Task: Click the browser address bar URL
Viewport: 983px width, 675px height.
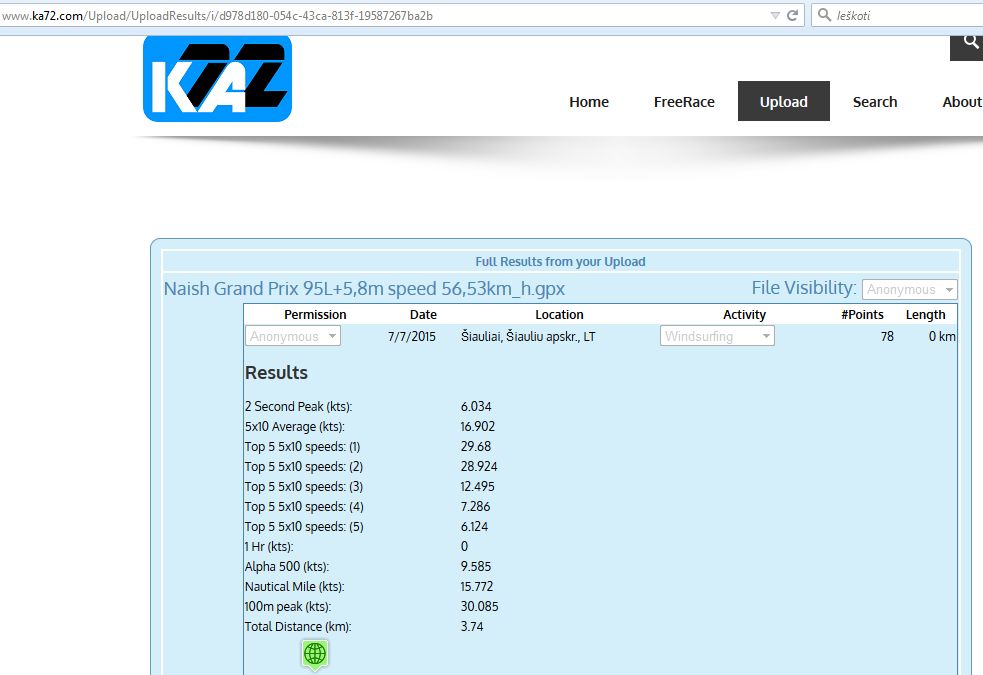Action: coord(217,16)
